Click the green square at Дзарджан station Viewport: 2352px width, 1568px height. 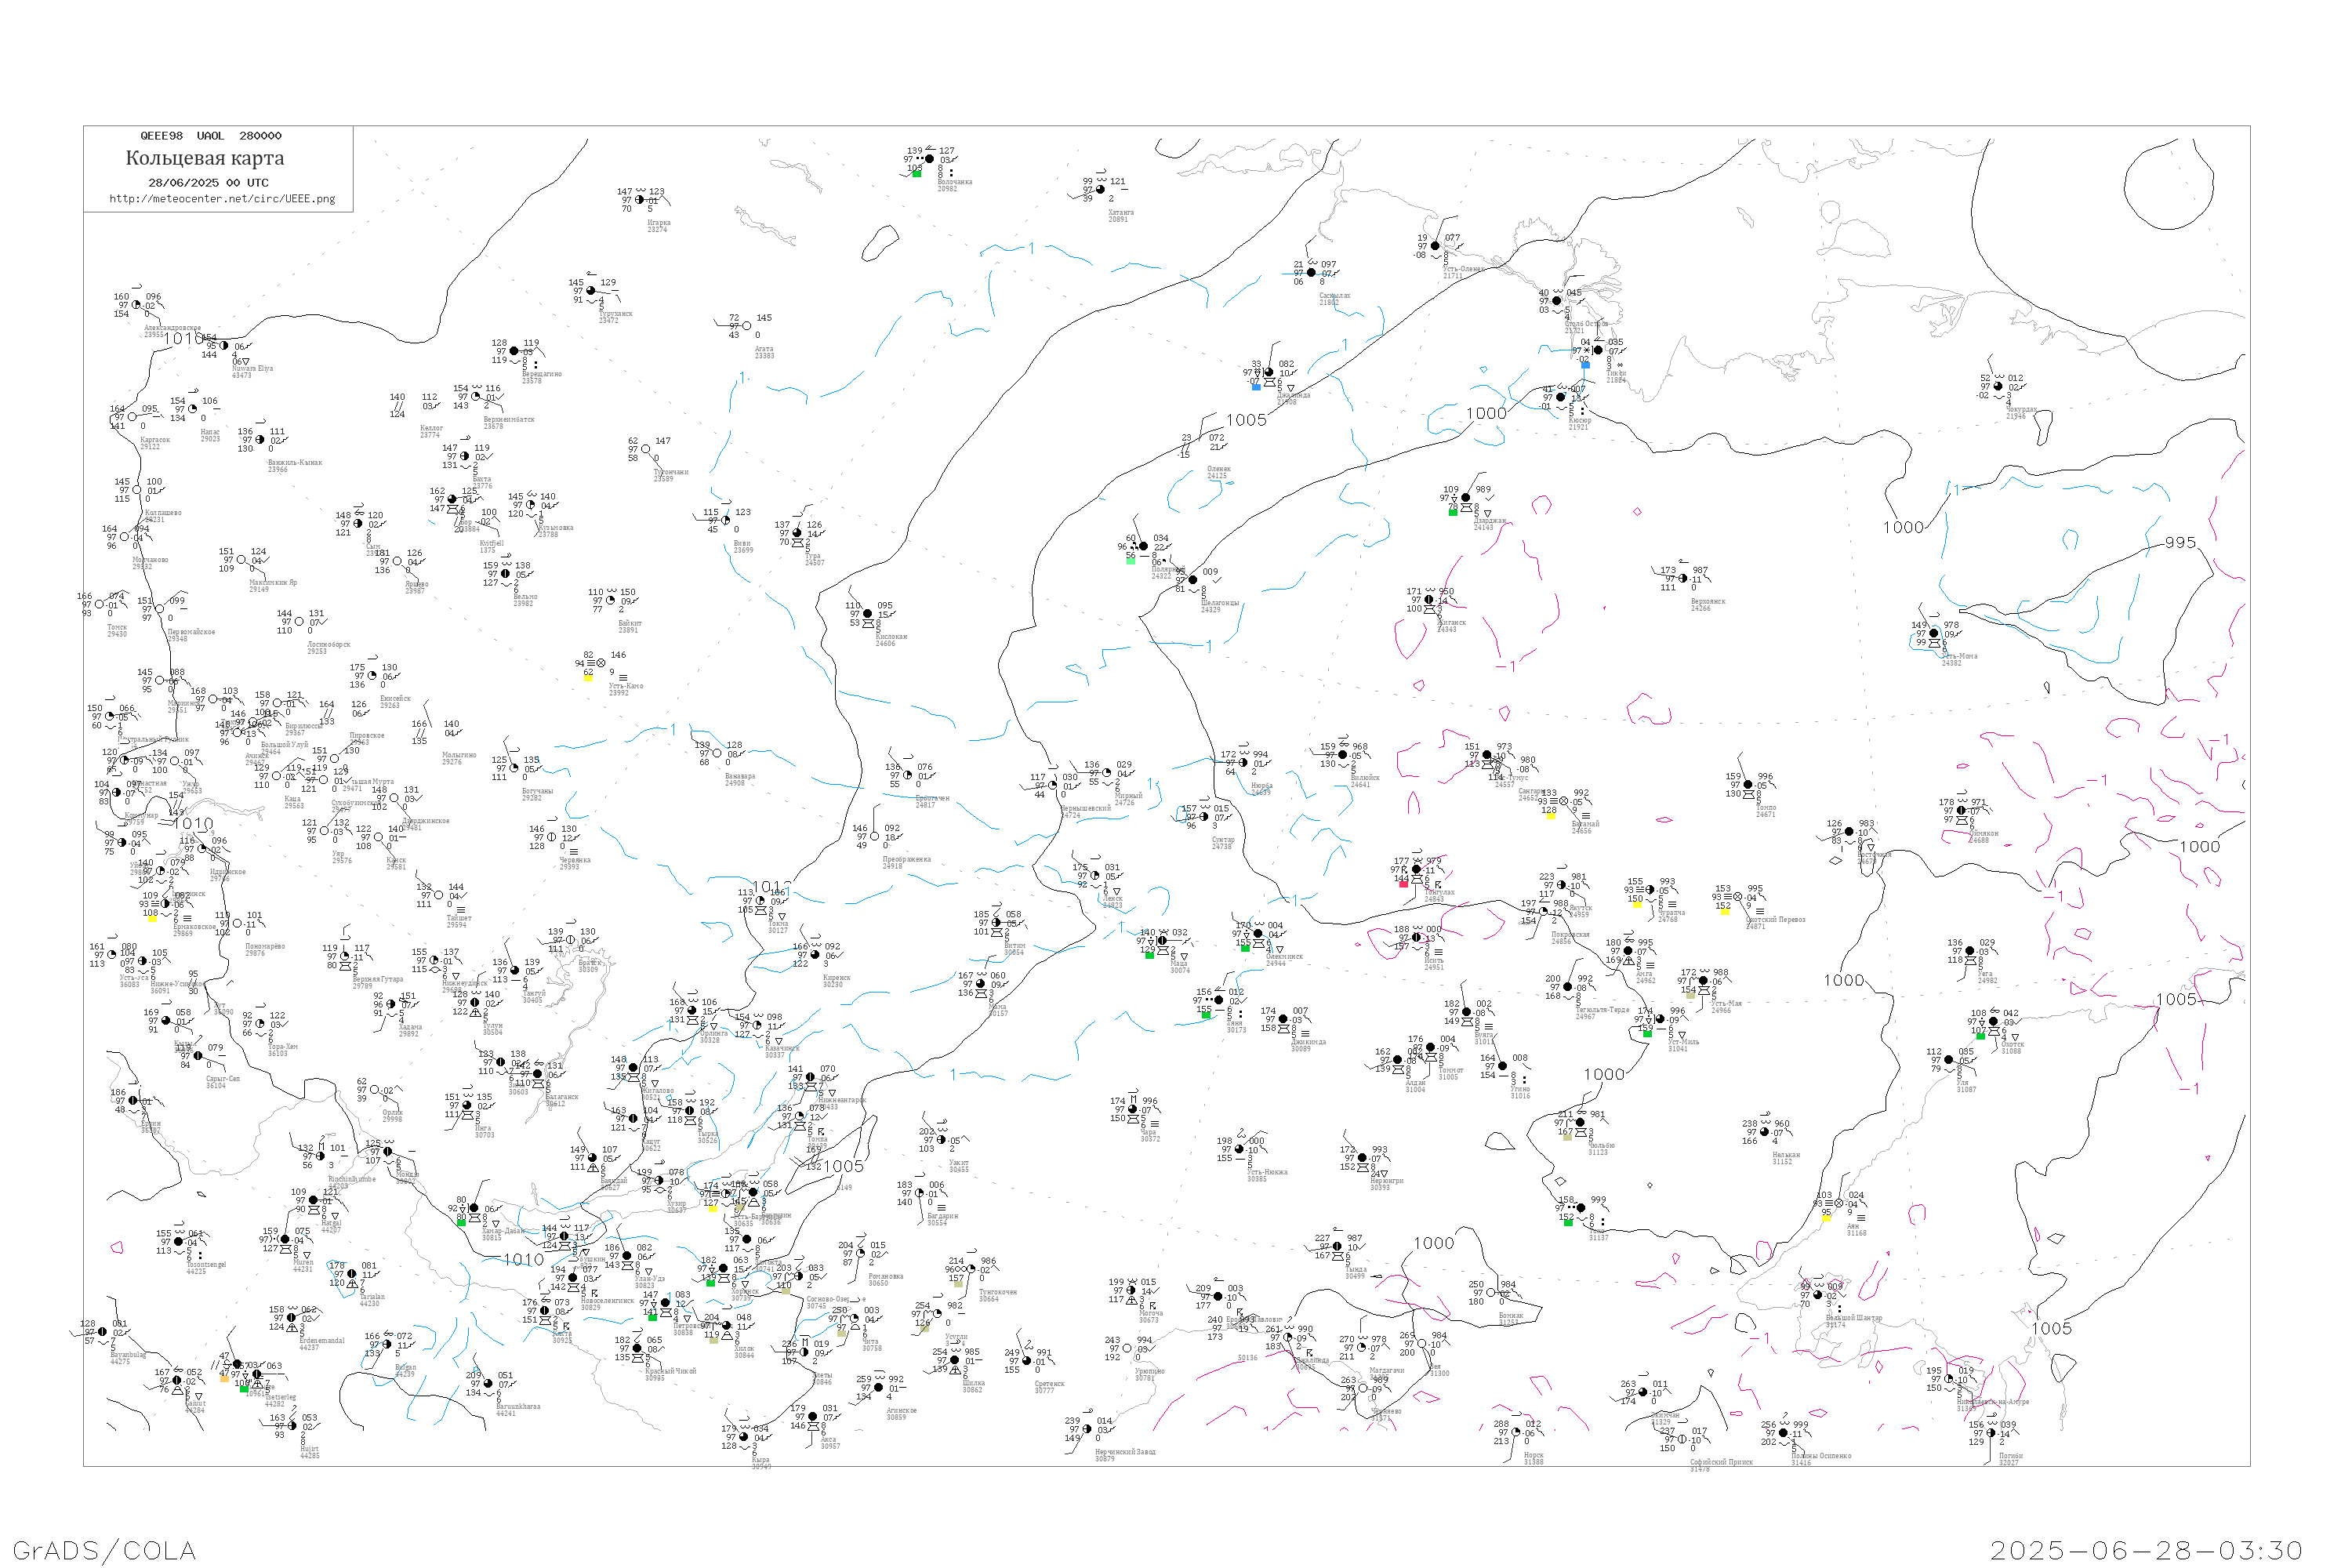click(x=1453, y=512)
